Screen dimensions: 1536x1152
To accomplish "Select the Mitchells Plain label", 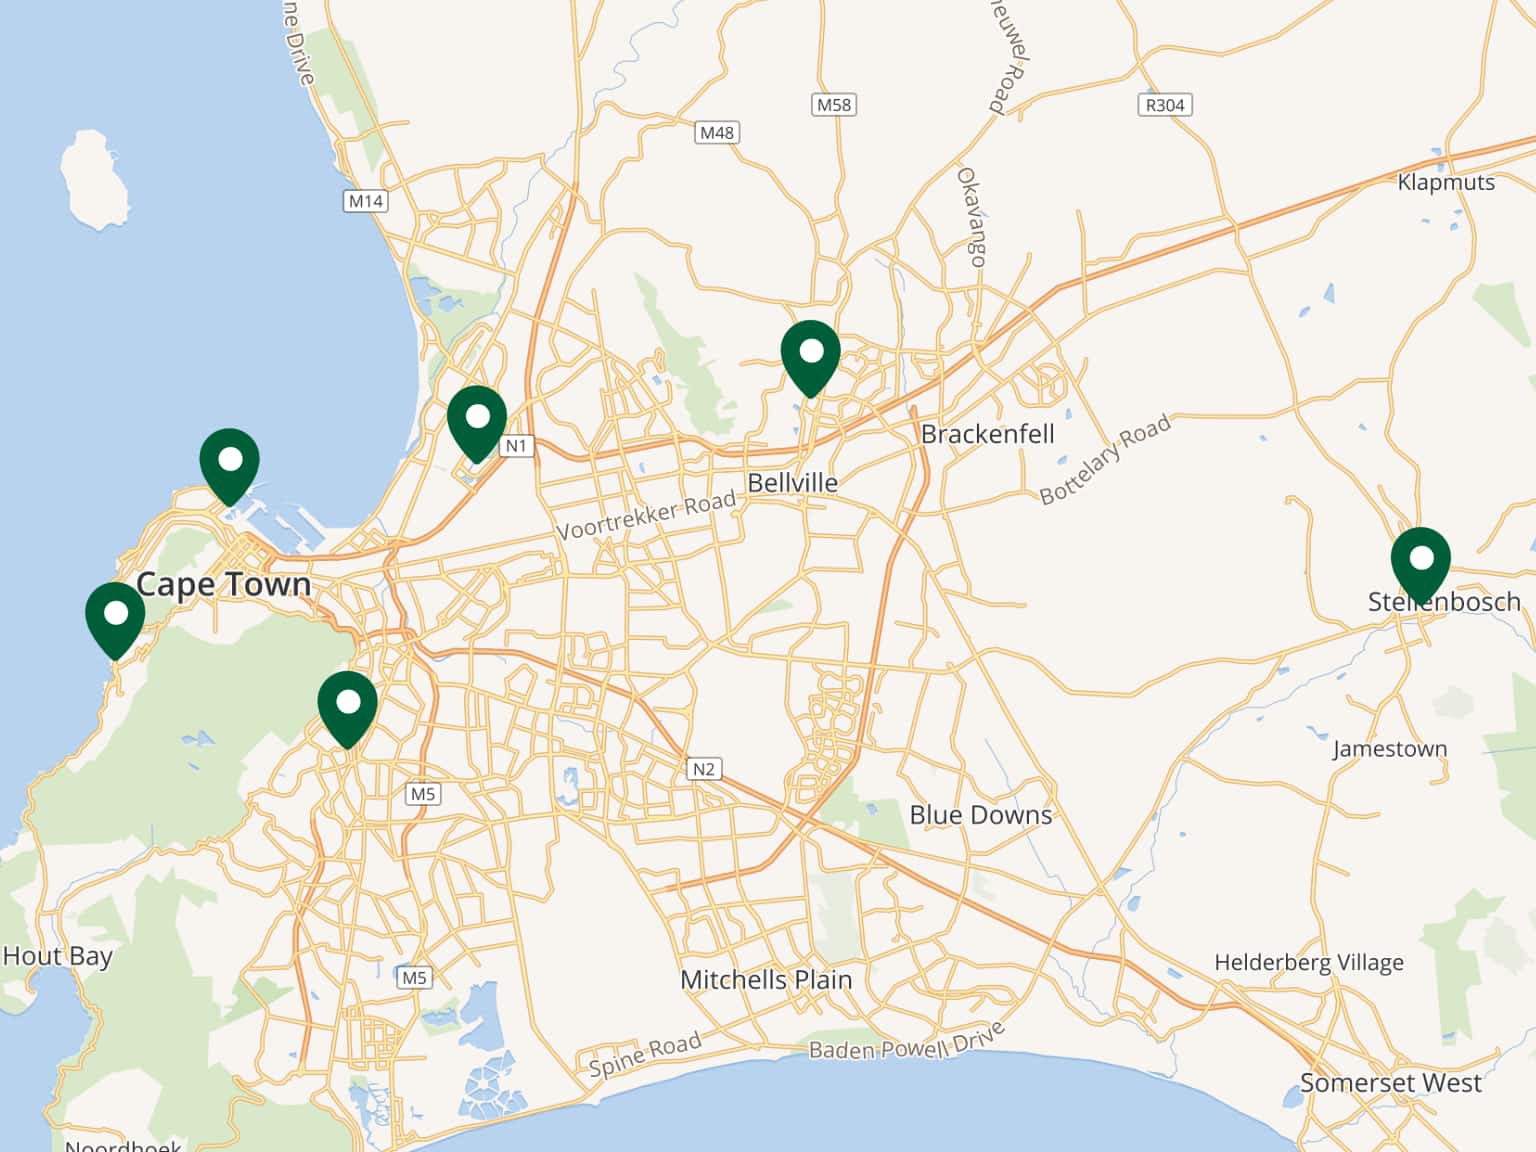I will coord(766,980).
